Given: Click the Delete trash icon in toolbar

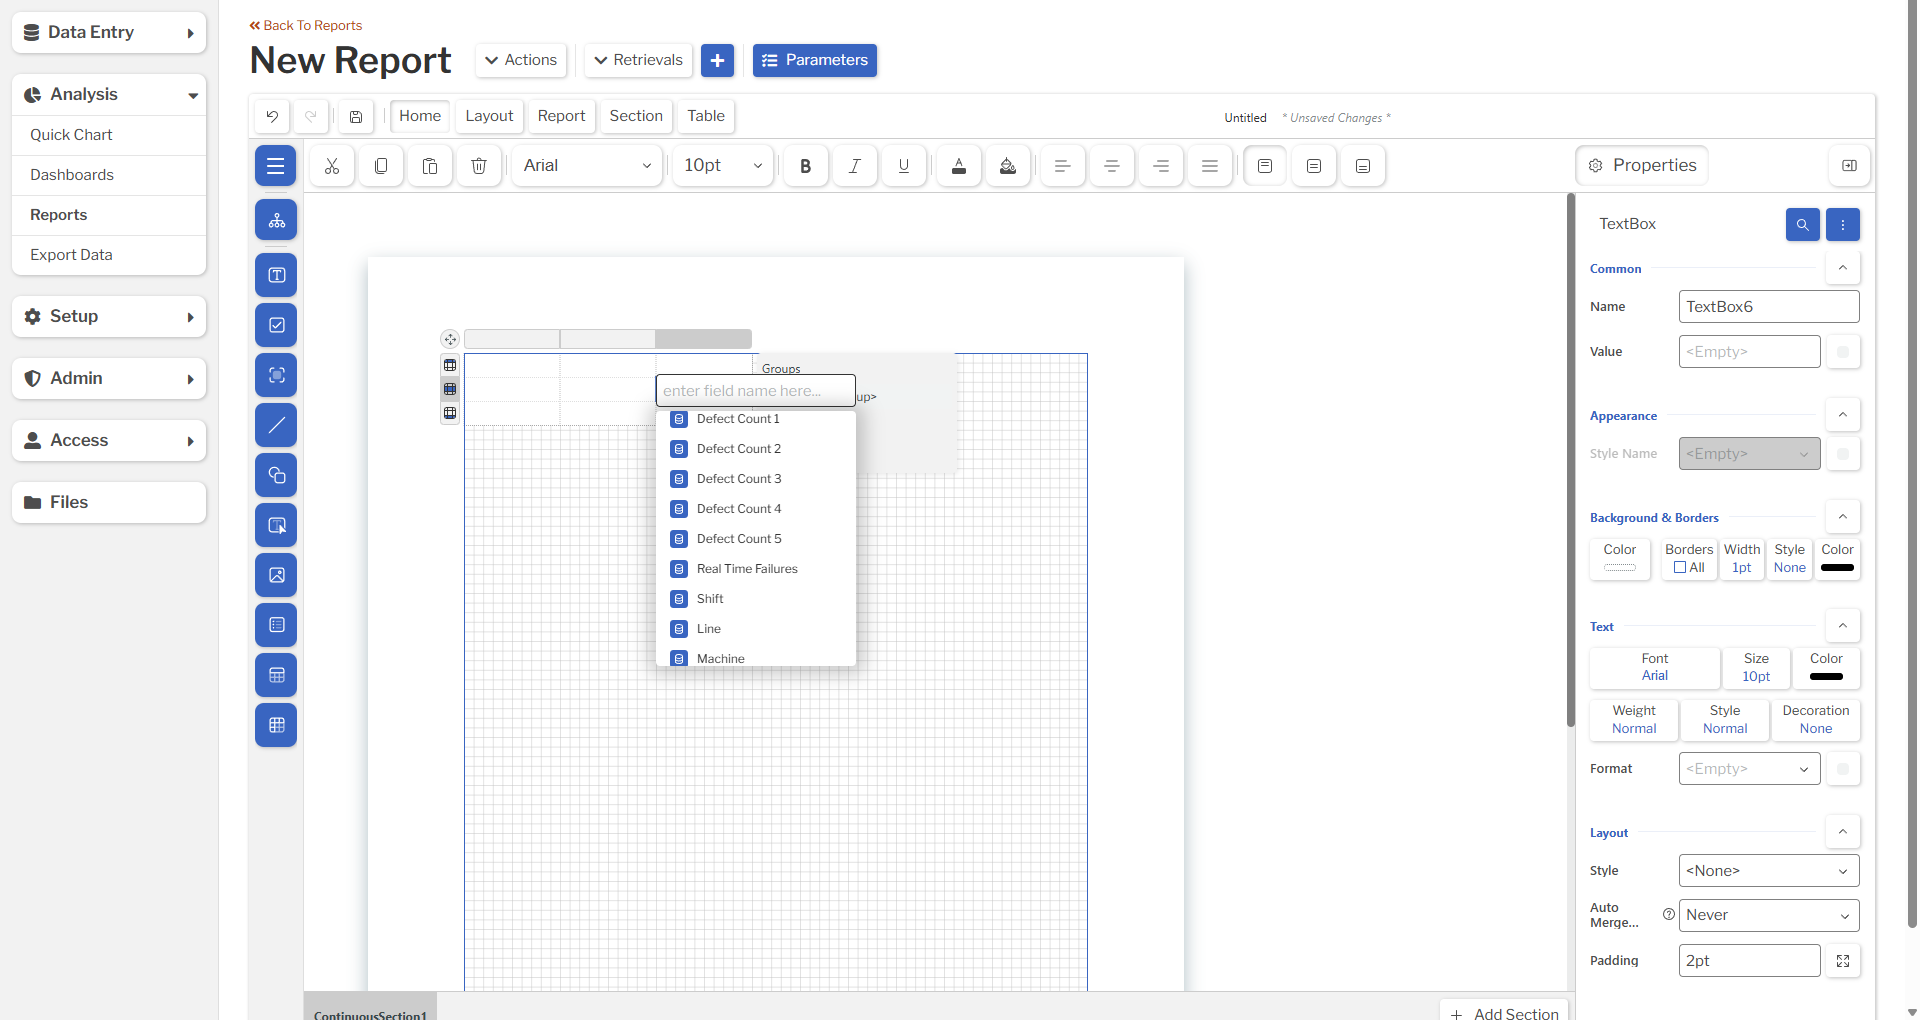Looking at the screenshot, I should [x=479, y=166].
